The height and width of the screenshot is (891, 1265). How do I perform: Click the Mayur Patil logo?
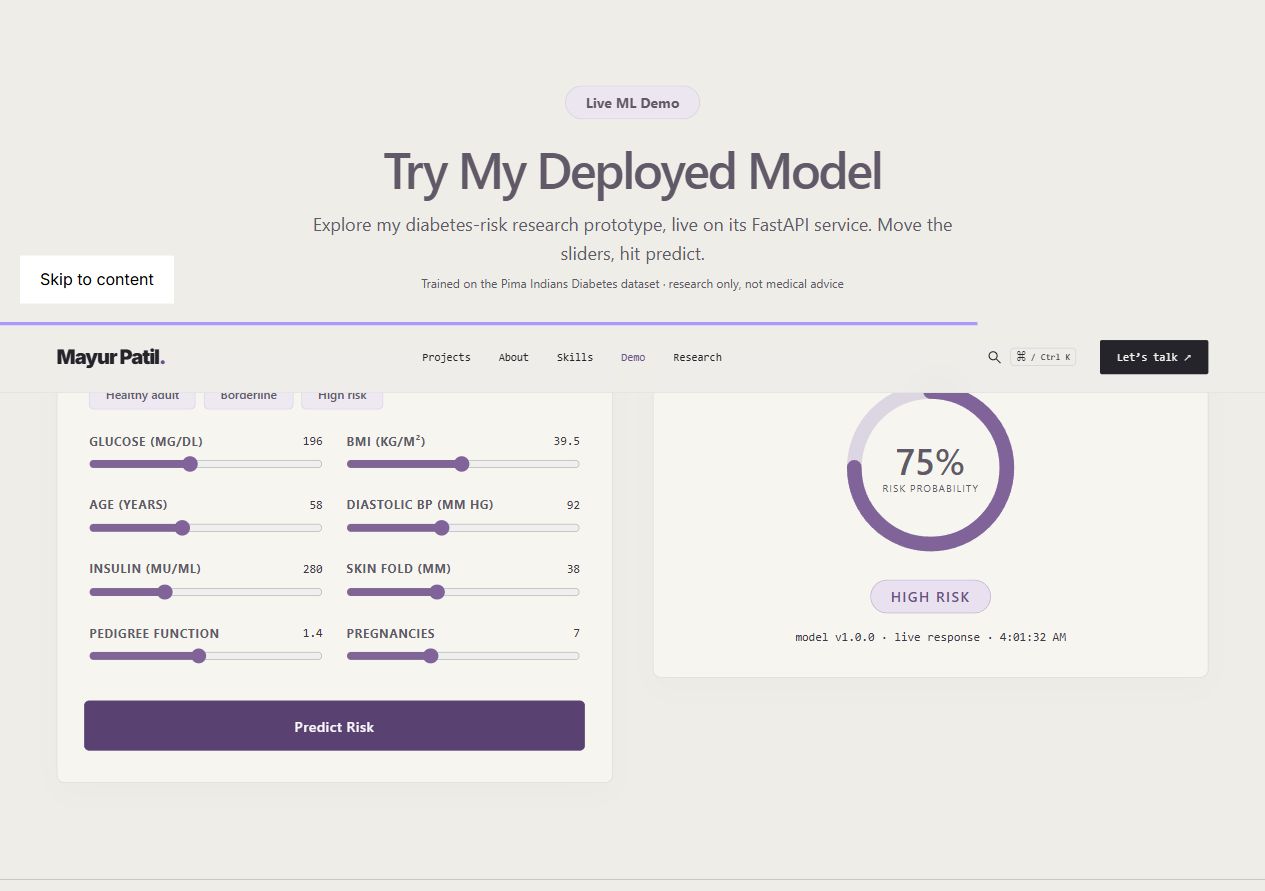coord(111,357)
